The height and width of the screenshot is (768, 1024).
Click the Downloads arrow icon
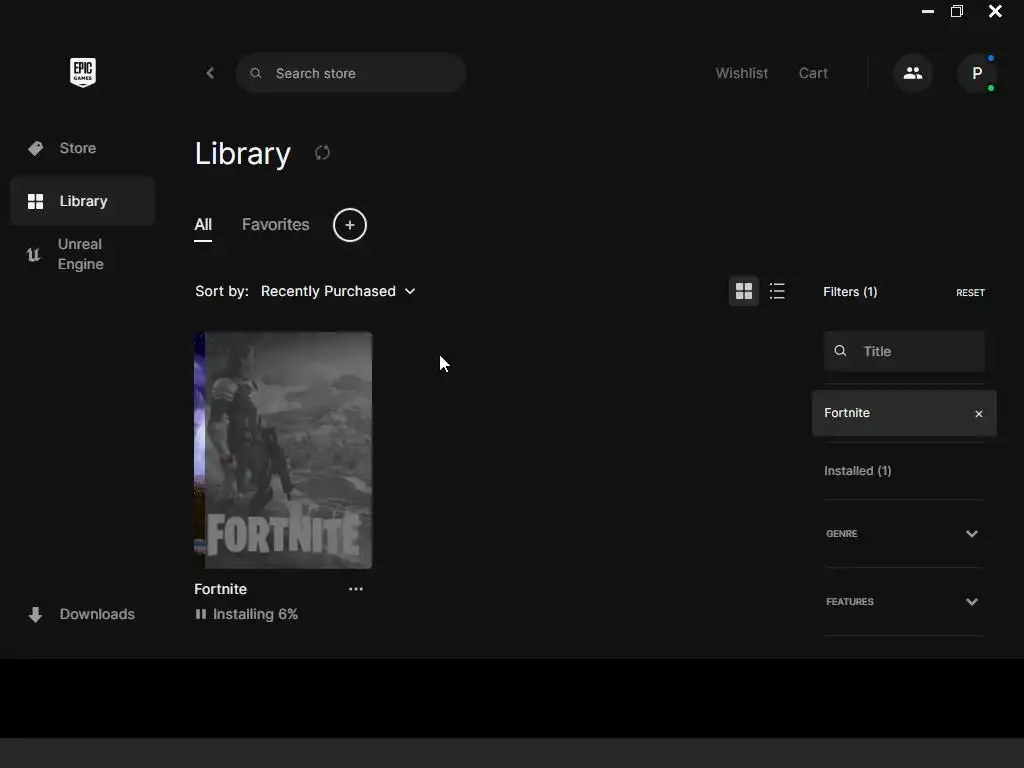click(x=35, y=615)
